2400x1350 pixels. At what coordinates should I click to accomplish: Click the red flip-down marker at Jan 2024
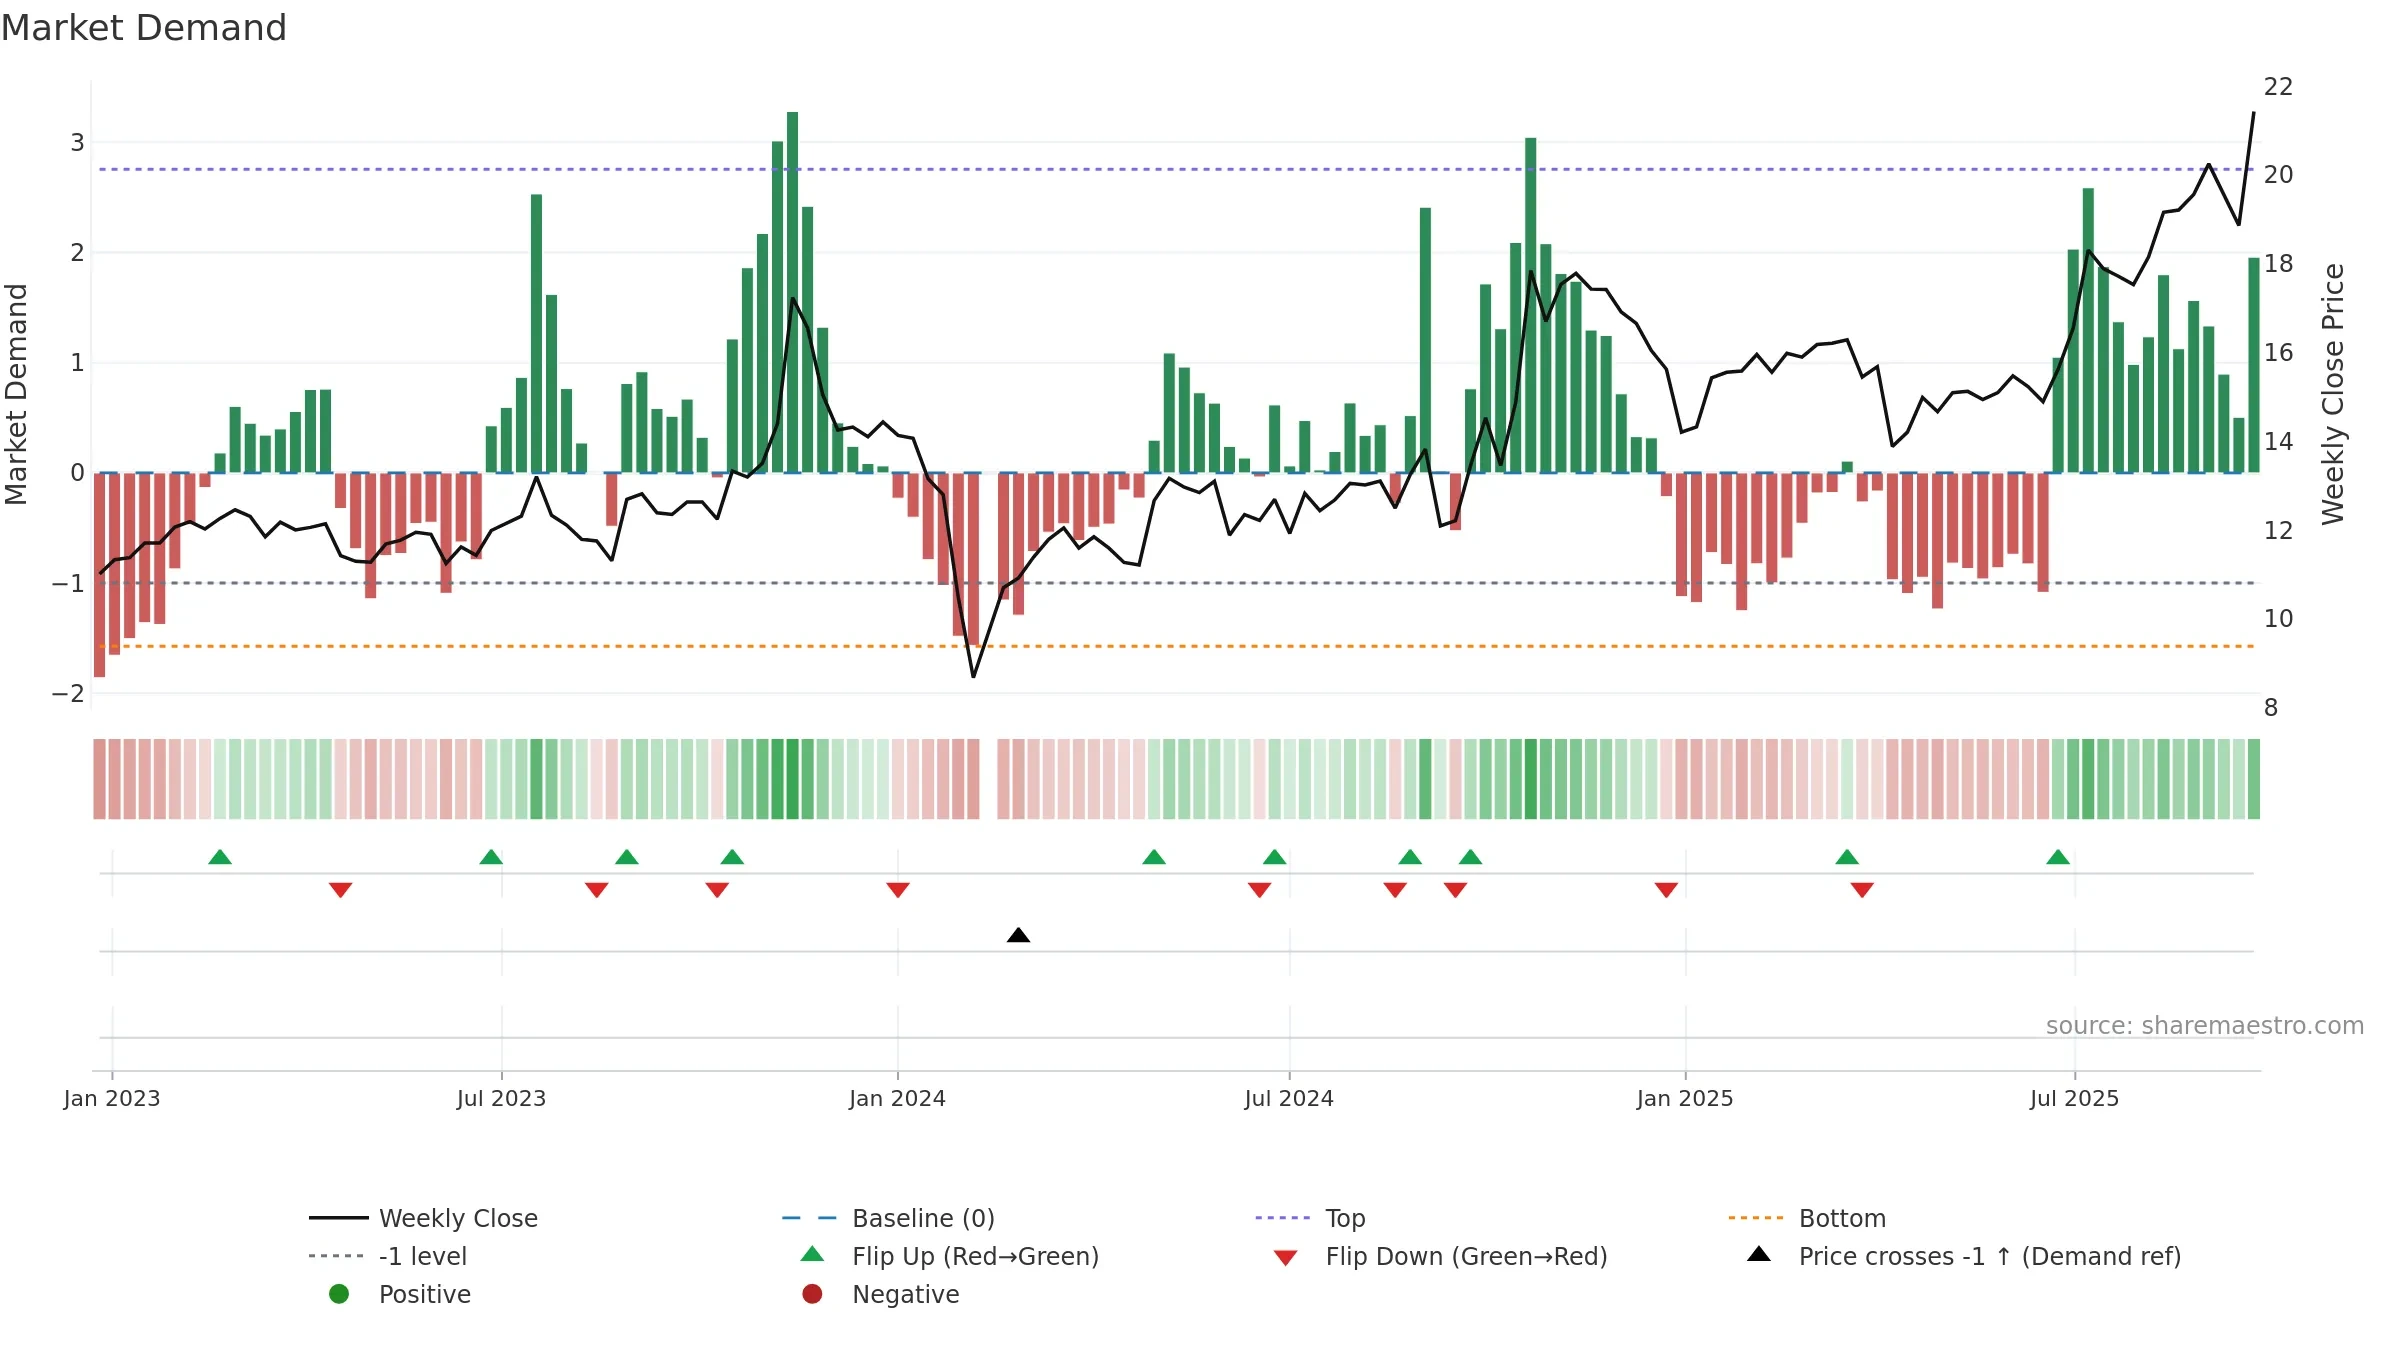point(898,890)
